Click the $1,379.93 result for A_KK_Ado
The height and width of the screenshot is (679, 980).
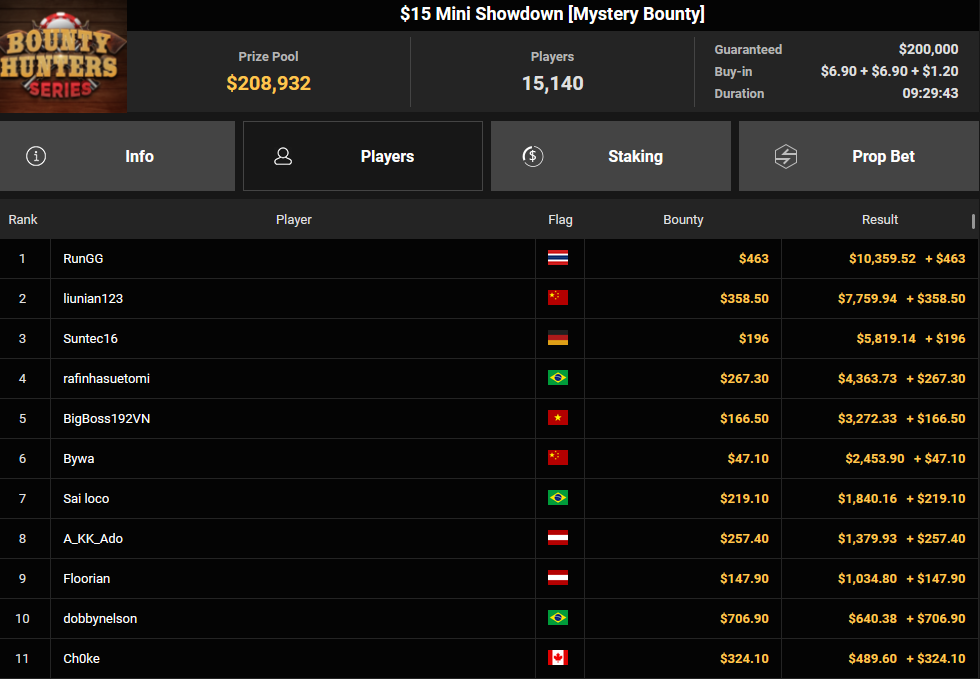point(867,538)
